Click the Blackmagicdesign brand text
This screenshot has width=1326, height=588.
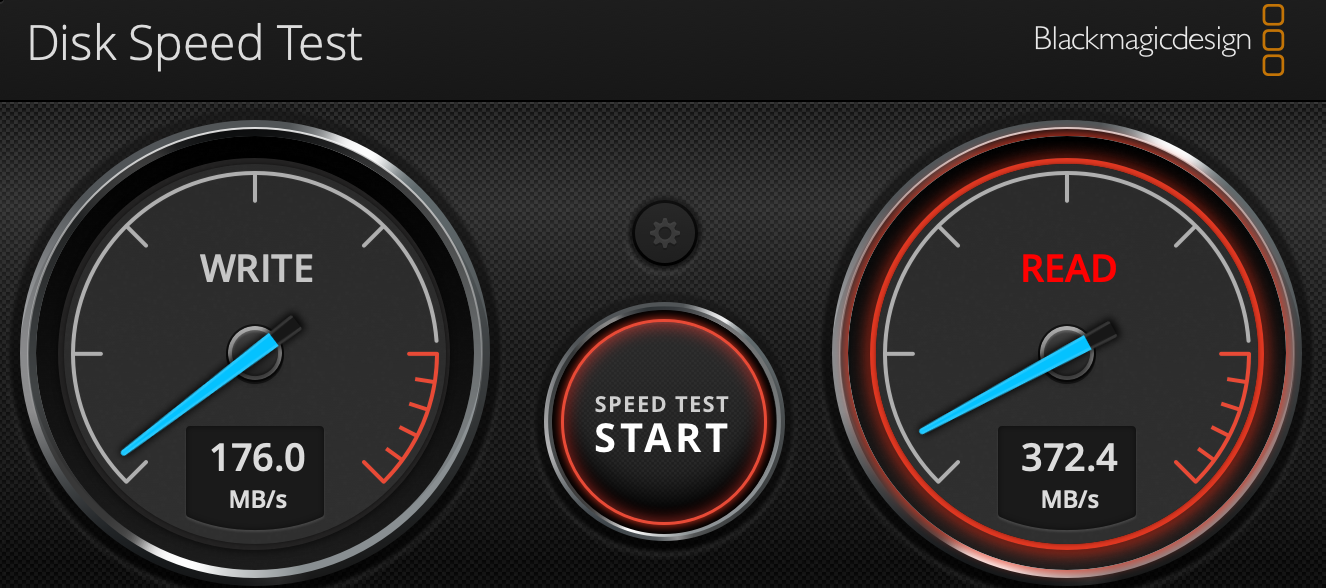(1142, 40)
